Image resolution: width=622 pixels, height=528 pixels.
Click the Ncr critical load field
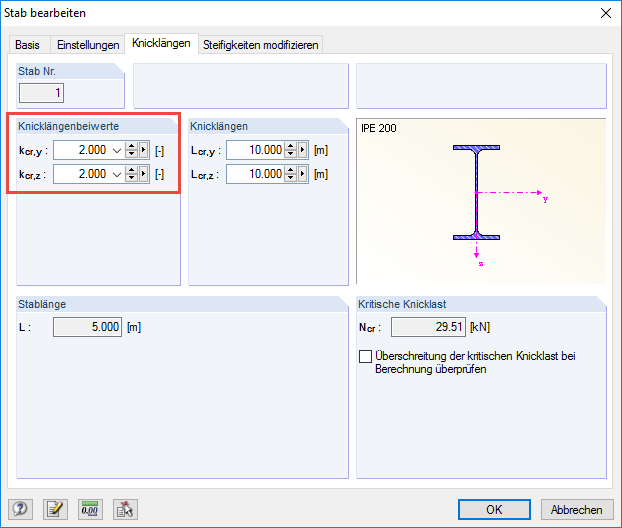coord(428,327)
